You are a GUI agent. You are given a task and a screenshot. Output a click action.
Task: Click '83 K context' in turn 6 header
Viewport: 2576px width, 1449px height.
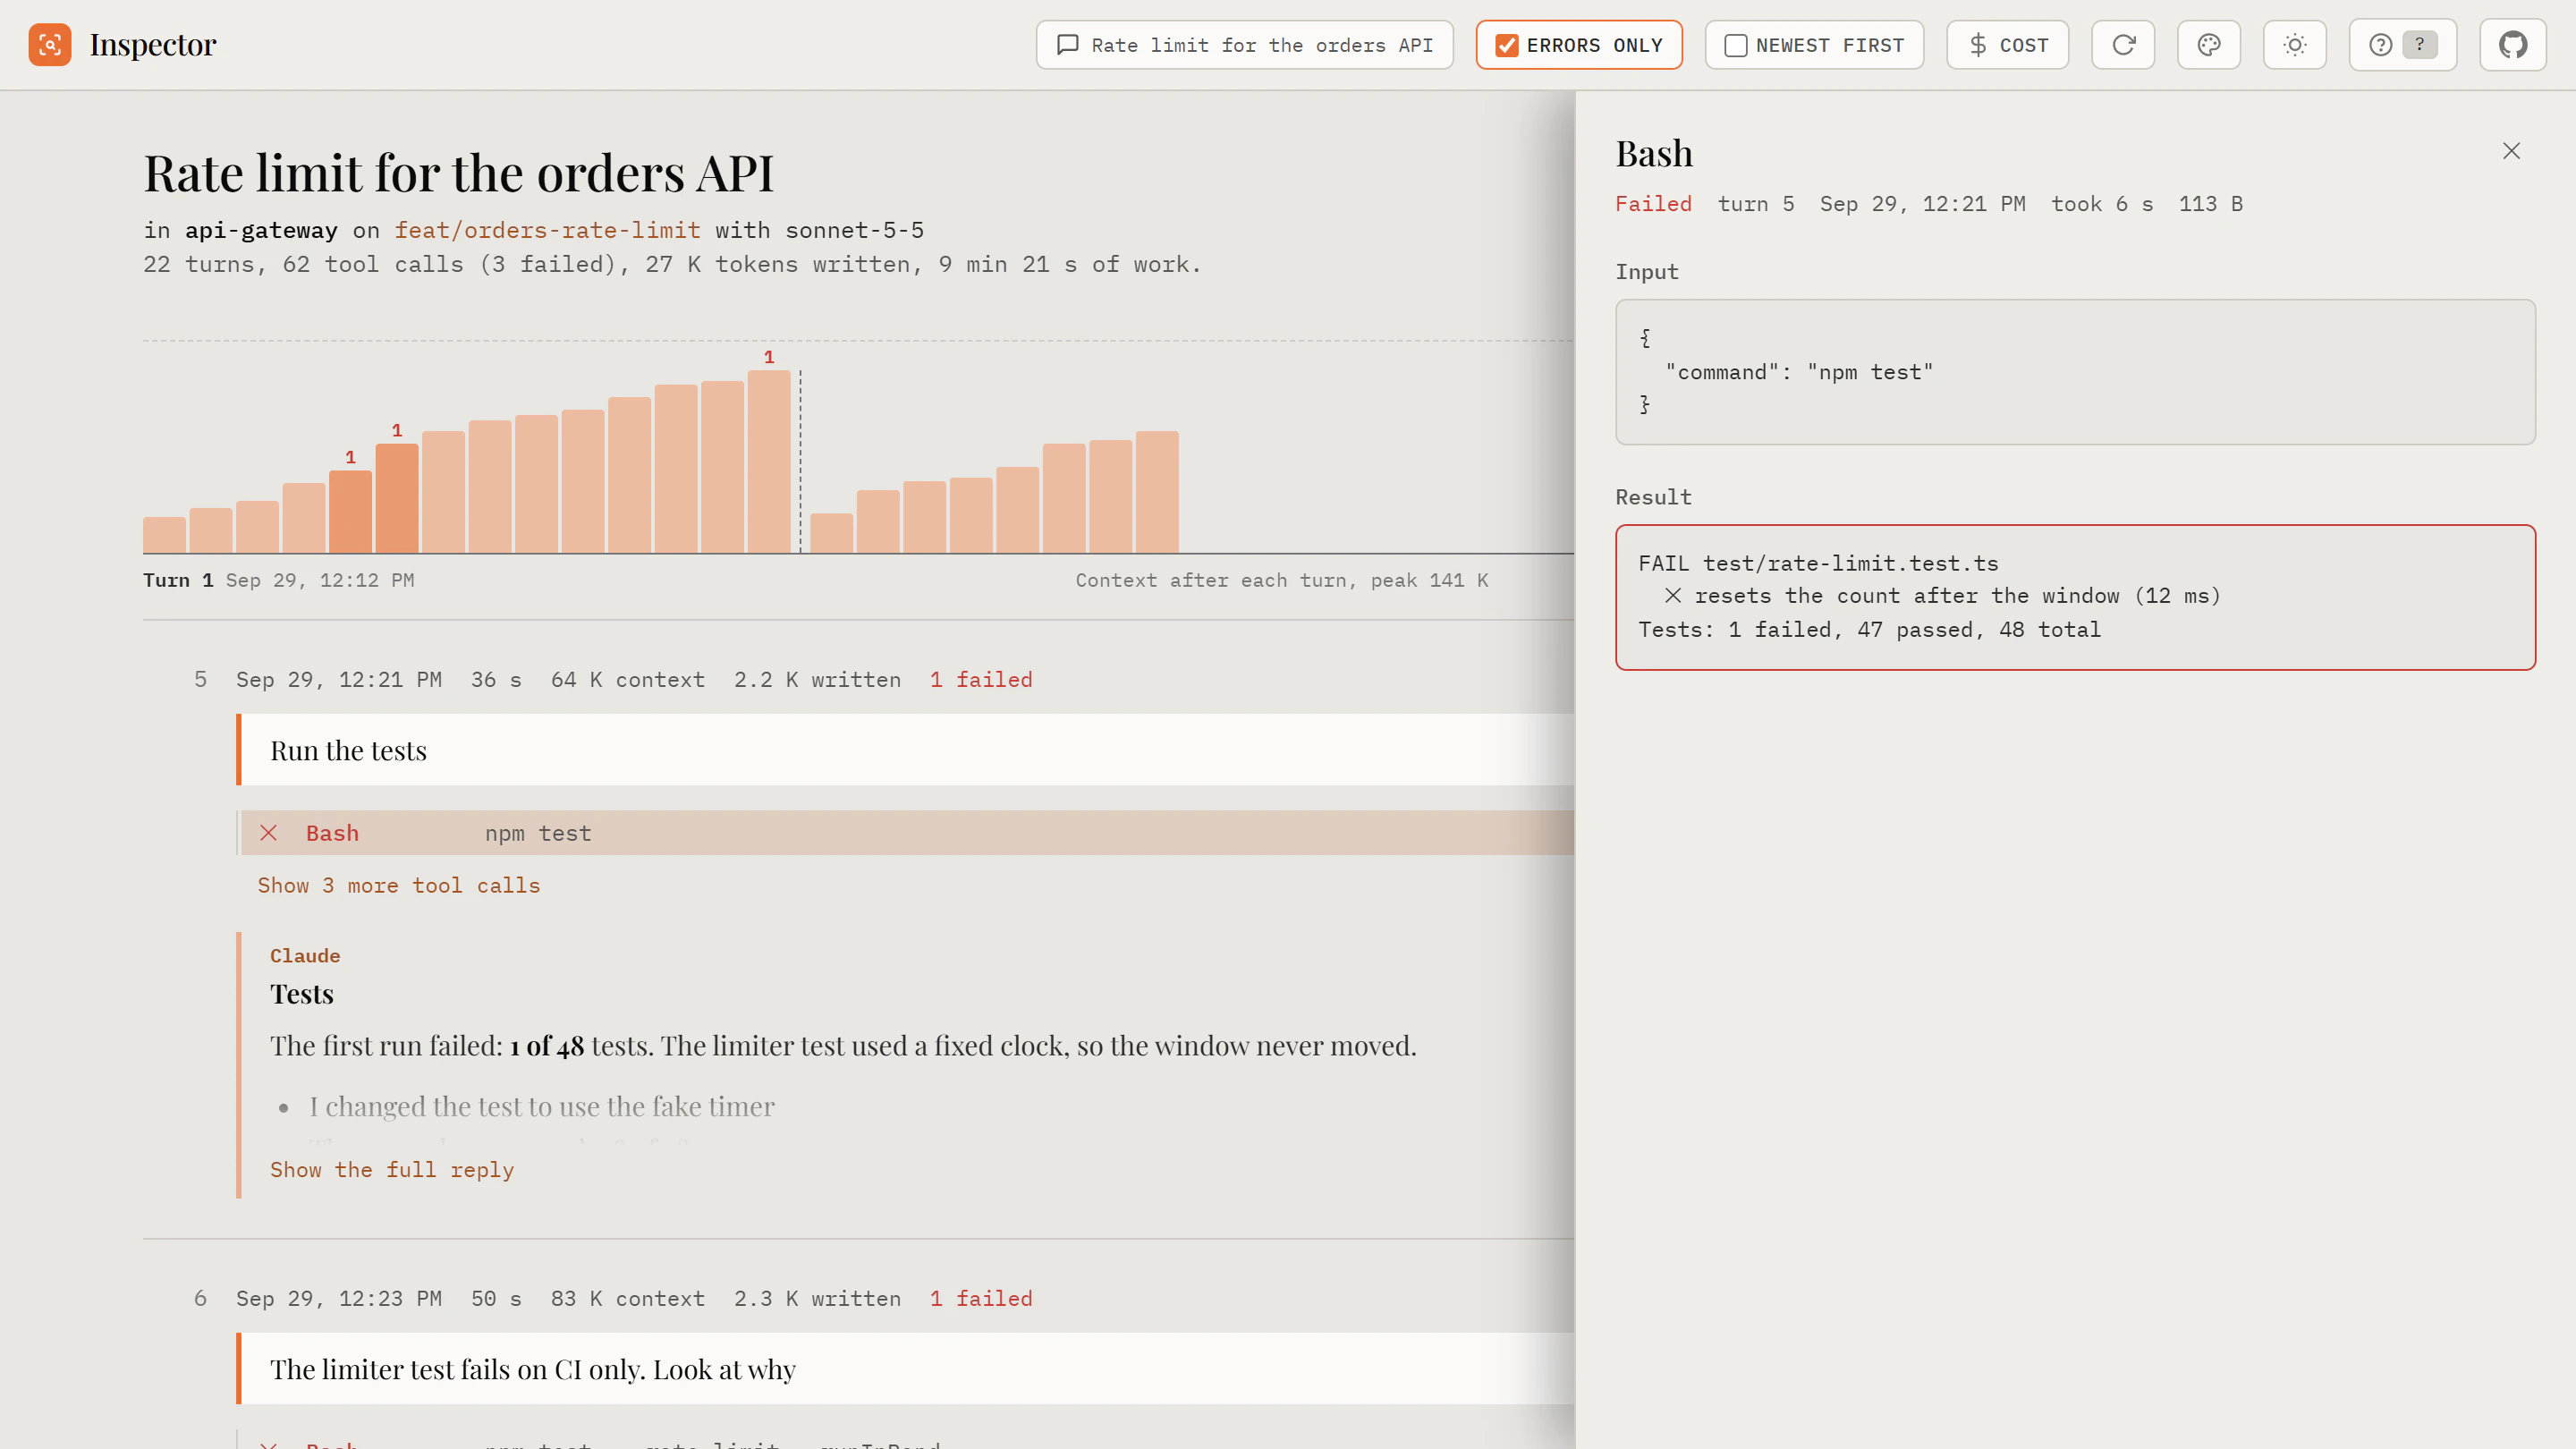pos(627,1299)
